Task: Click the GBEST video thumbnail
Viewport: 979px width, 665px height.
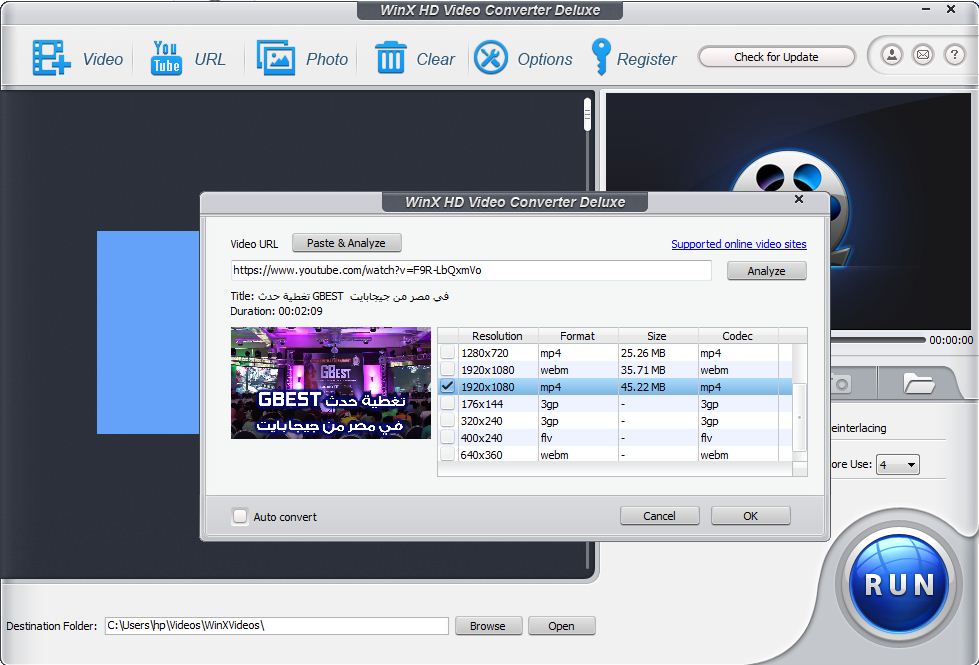Action: pos(331,383)
